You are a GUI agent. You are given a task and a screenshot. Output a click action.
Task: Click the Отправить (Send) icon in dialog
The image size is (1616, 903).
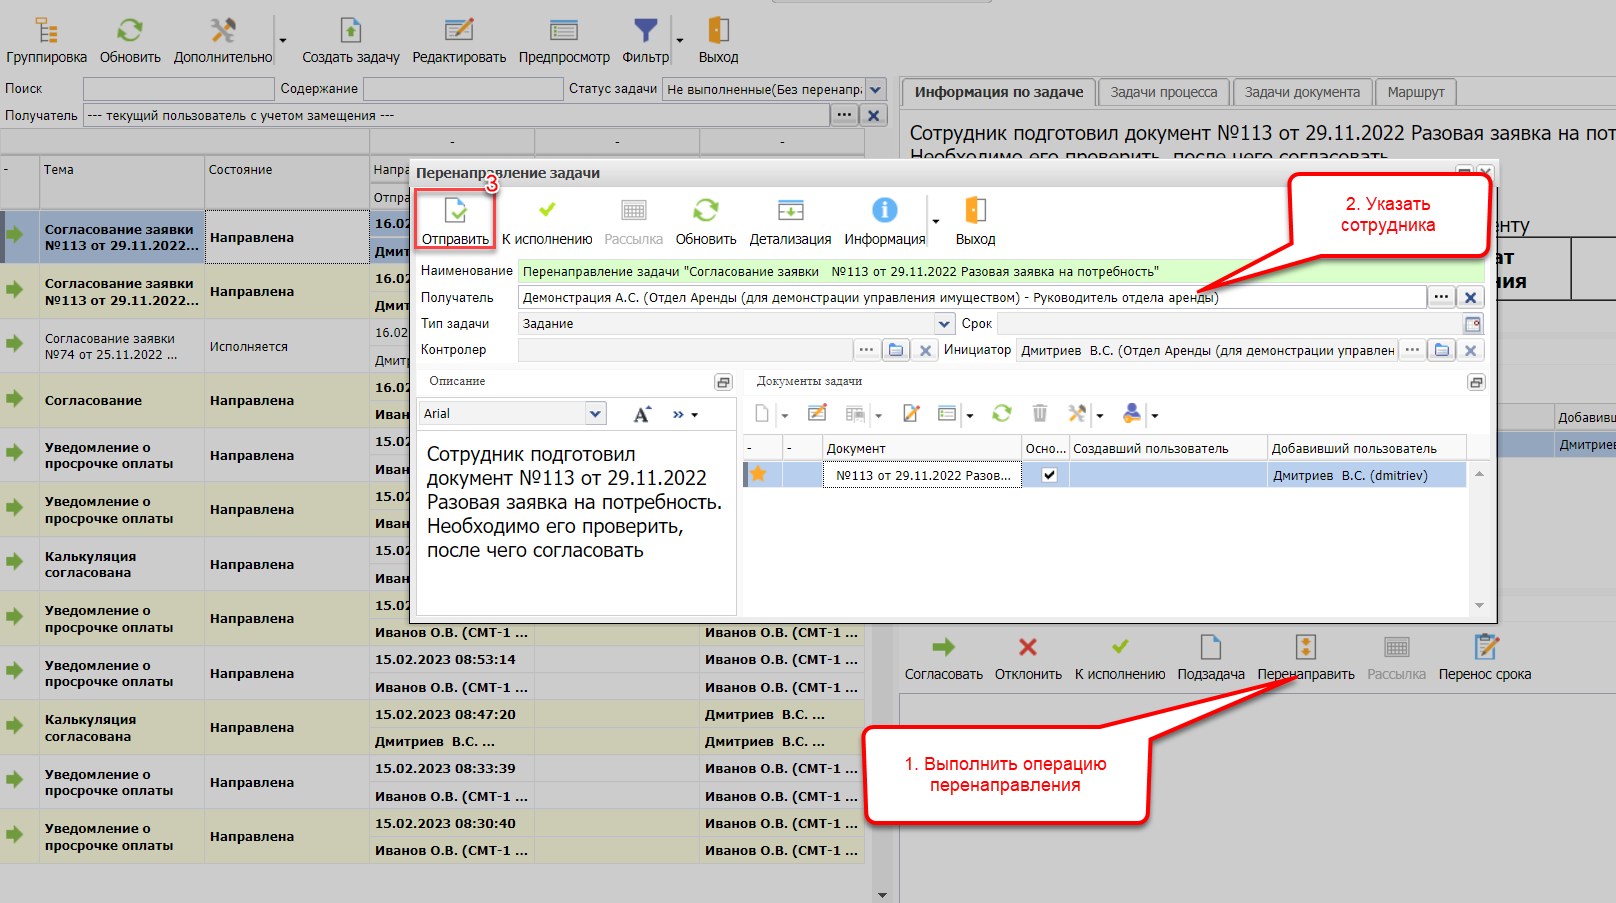click(x=455, y=211)
